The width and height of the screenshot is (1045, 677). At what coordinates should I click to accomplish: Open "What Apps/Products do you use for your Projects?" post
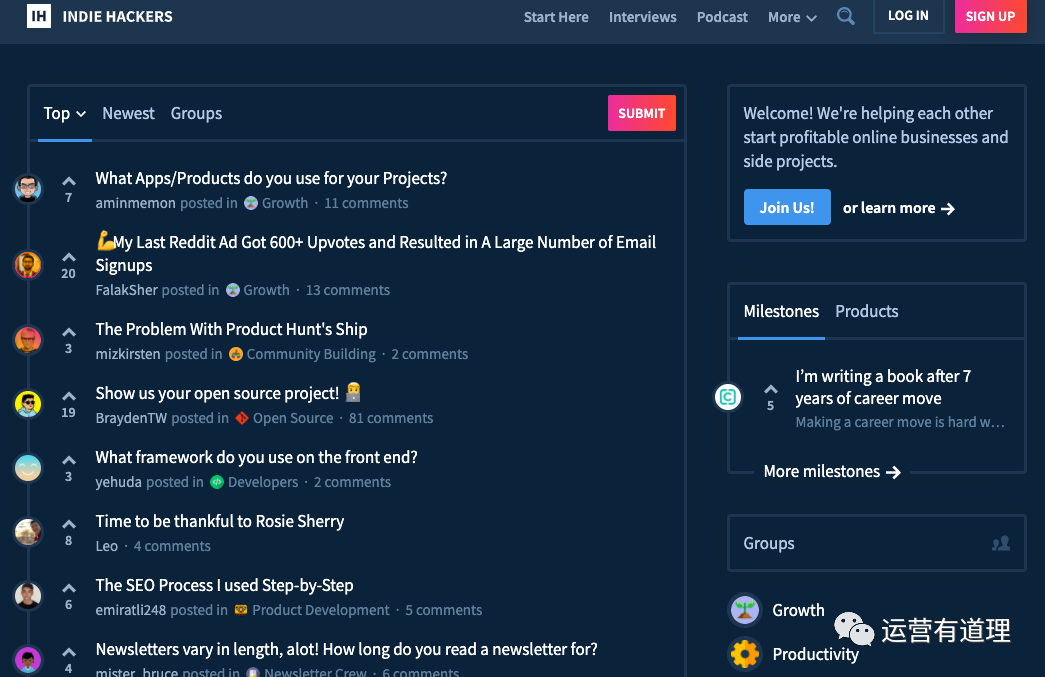pyautogui.click(x=271, y=178)
